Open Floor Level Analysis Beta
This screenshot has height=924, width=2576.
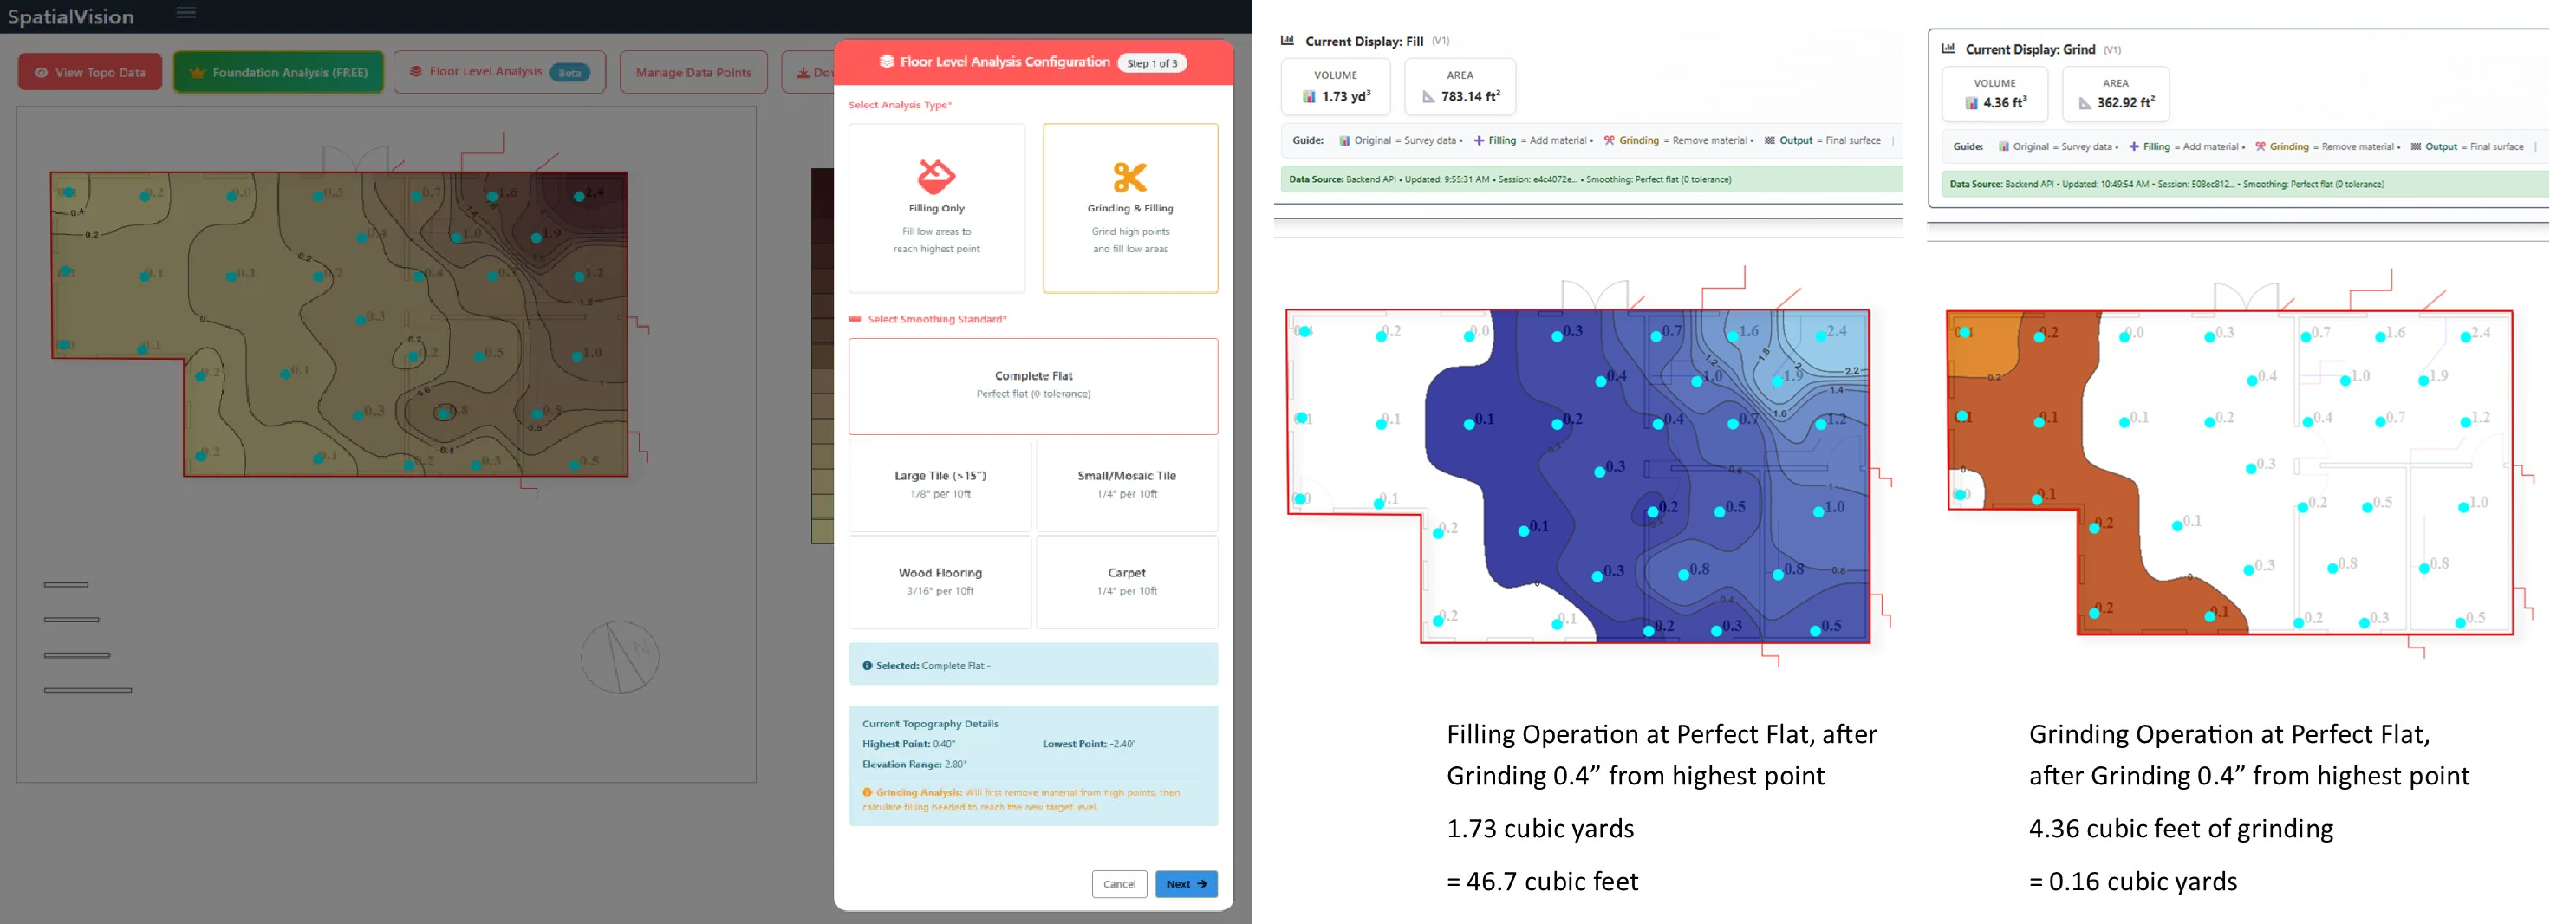pos(500,72)
